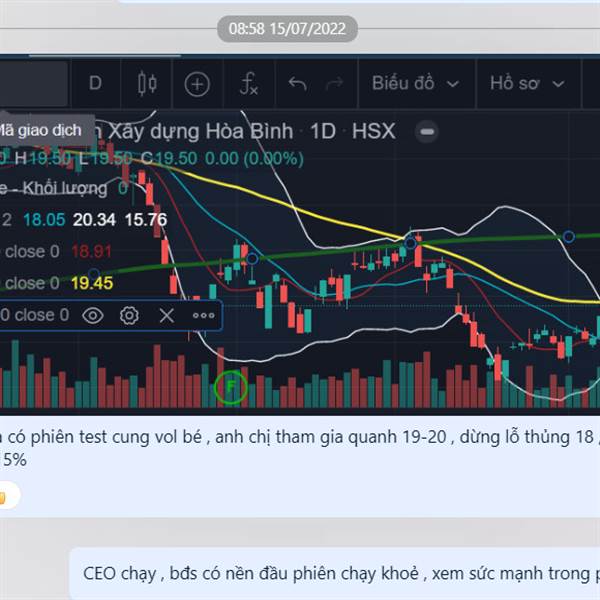Open the candlestick chart style selector

(147, 83)
